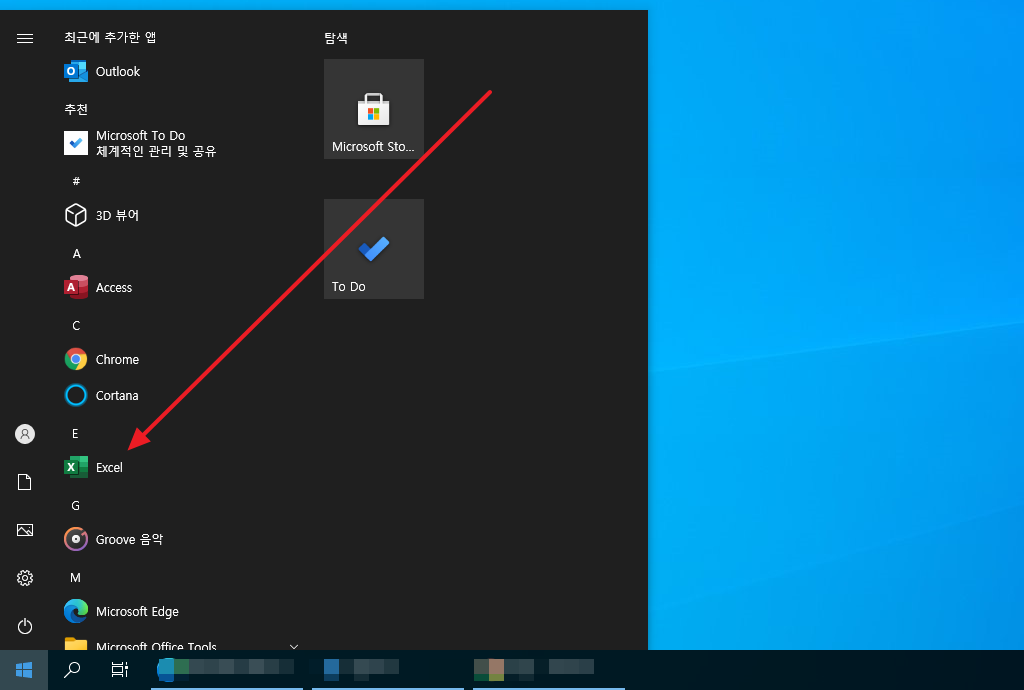
Task: Open Documents from Start sidebar
Action: click(25, 482)
